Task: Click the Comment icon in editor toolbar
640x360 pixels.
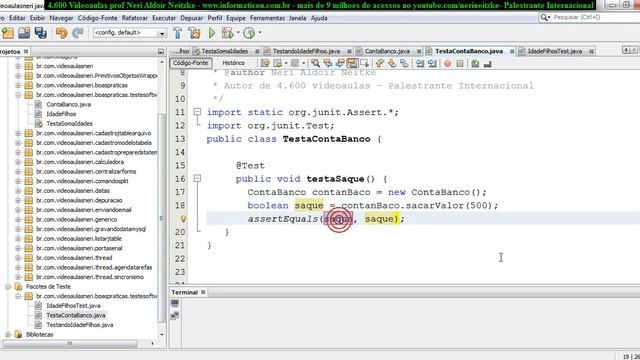Action: pyautogui.click(x=475, y=63)
